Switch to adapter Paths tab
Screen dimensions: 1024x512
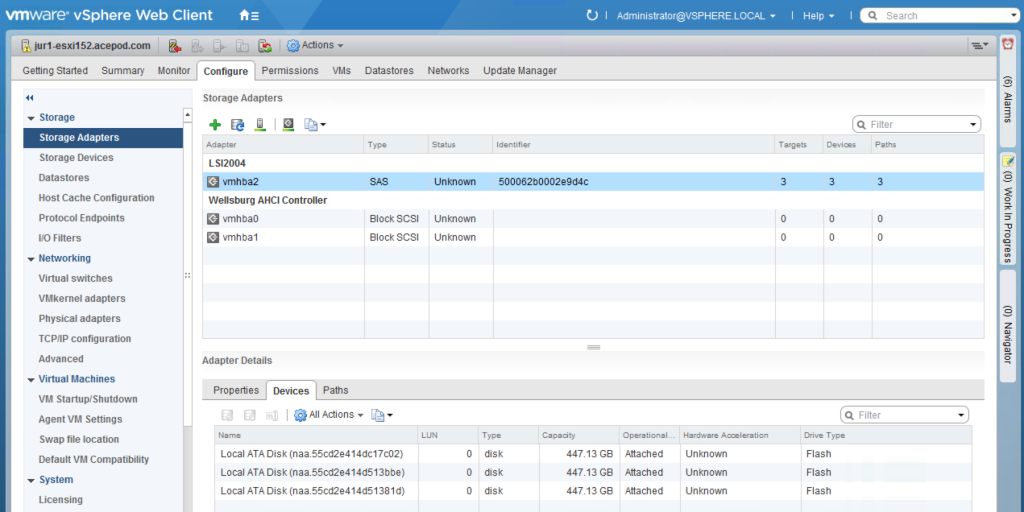point(336,390)
